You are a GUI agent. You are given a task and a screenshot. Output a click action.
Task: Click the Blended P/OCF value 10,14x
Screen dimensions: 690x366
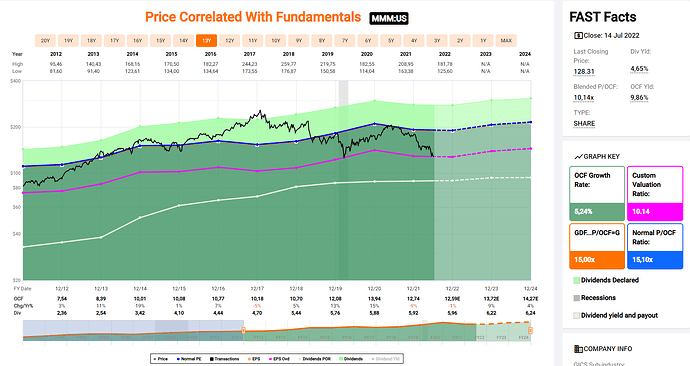(x=584, y=98)
